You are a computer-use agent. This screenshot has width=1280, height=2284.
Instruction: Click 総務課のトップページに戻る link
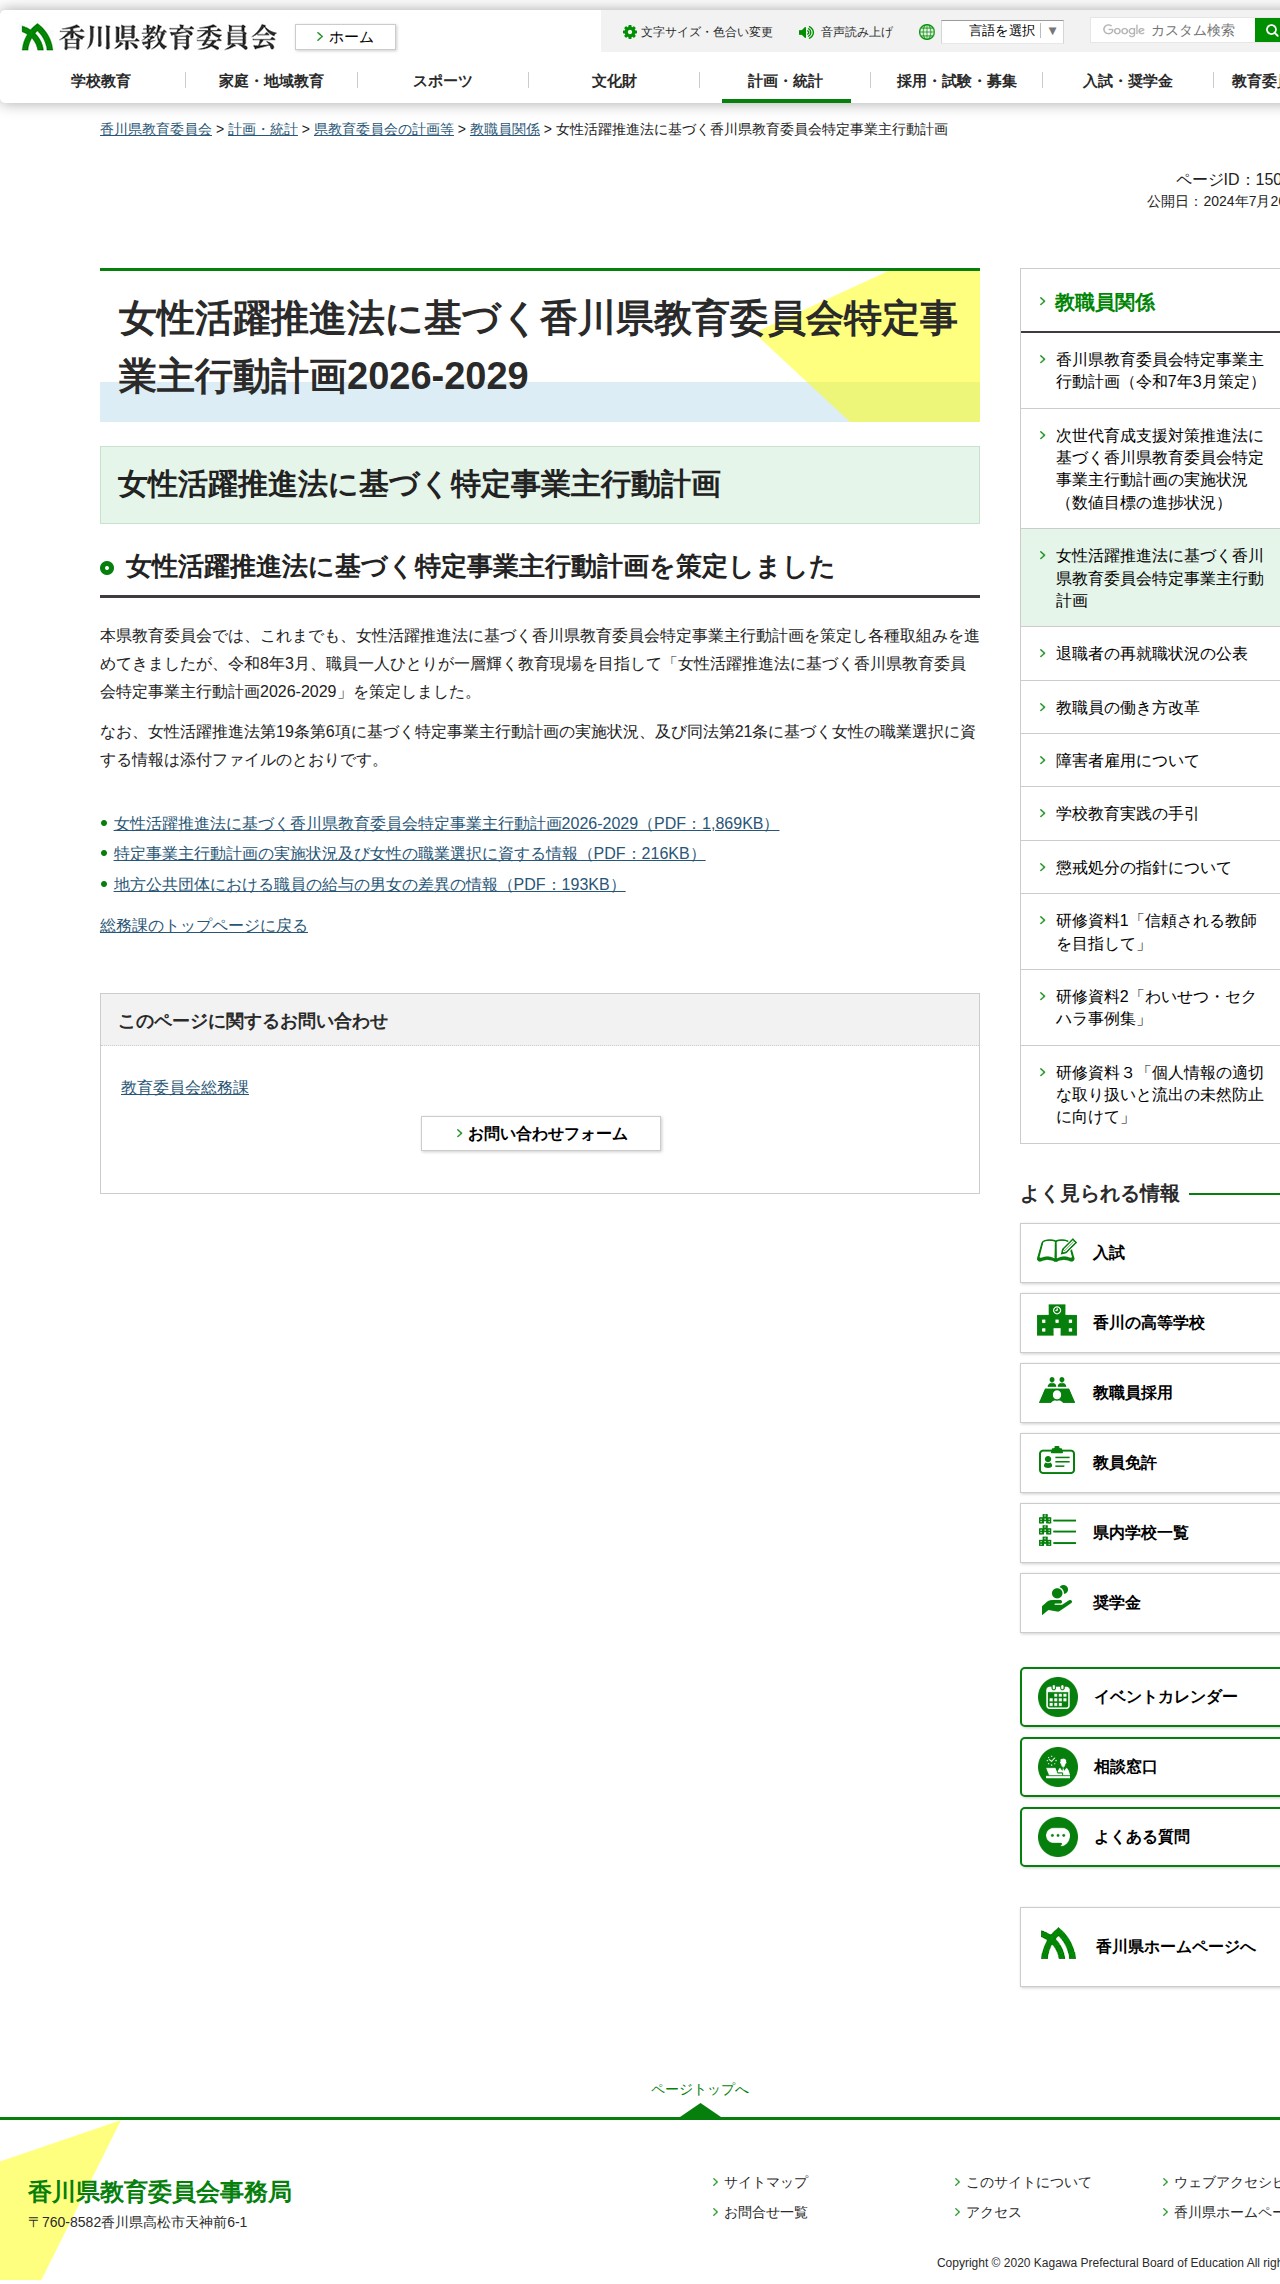coord(204,926)
